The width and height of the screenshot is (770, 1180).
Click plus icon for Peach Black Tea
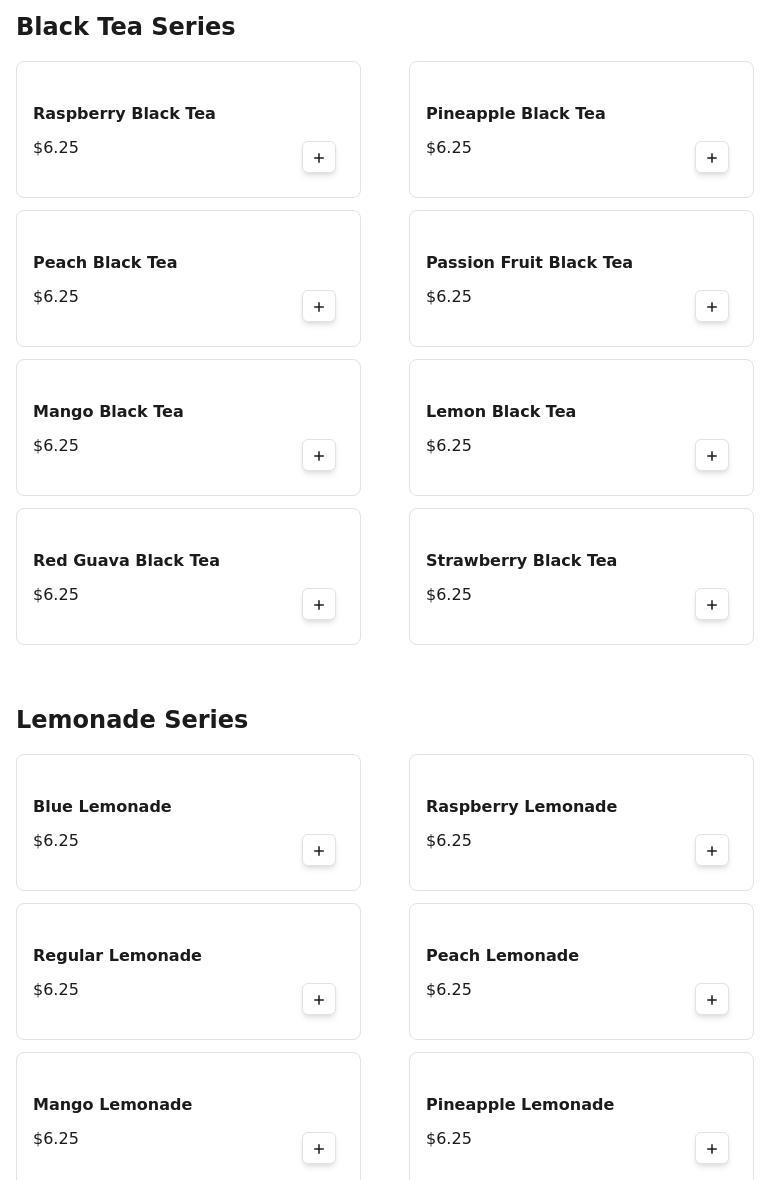pos(318,306)
